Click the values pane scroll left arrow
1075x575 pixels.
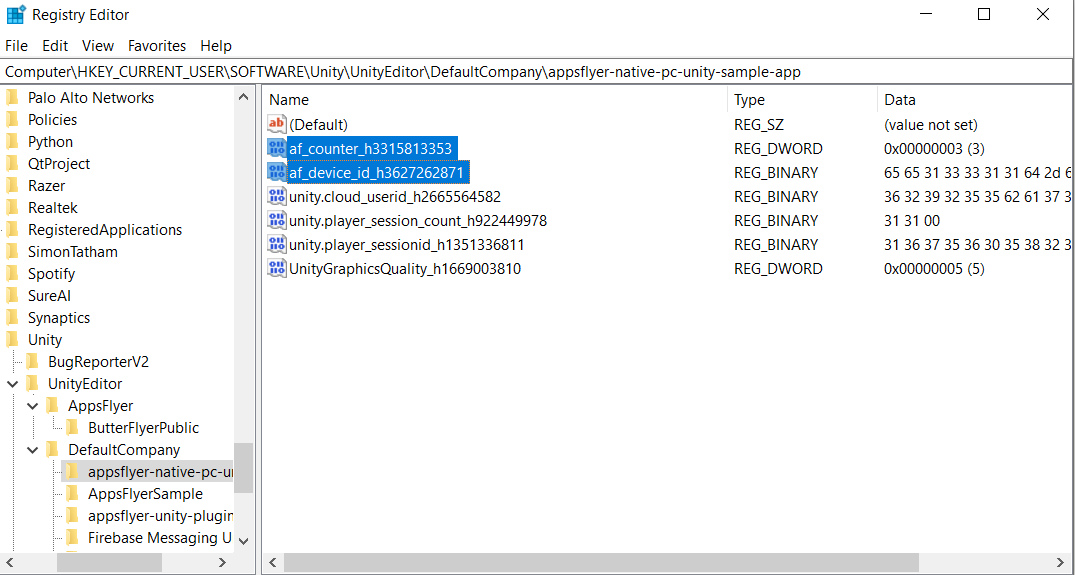coord(273,563)
